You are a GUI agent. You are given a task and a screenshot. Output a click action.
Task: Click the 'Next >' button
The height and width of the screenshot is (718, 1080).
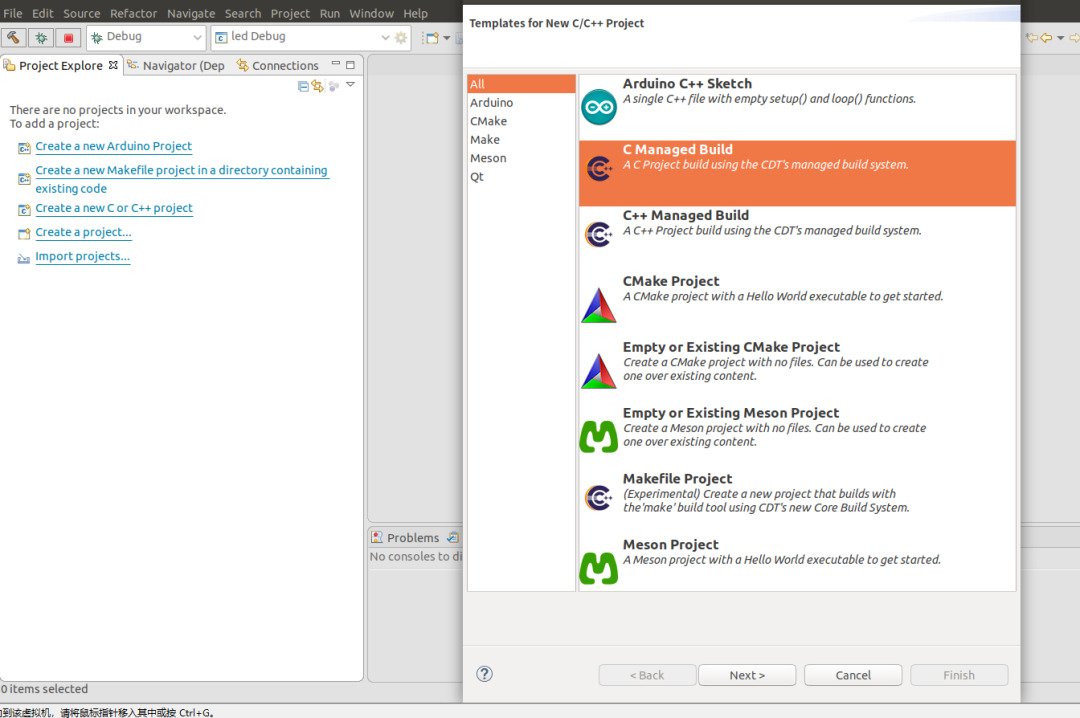point(747,675)
